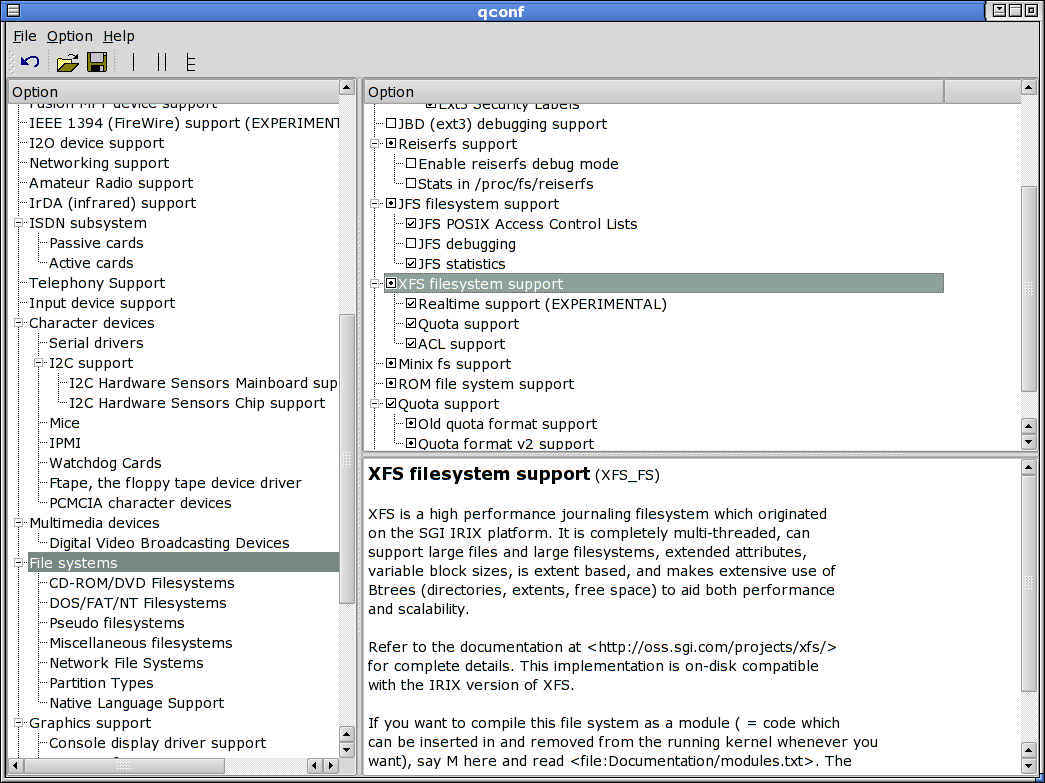Check the Stats in /proc/fs/reiserfs option
The image size is (1045, 783).
click(x=411, y=184)
